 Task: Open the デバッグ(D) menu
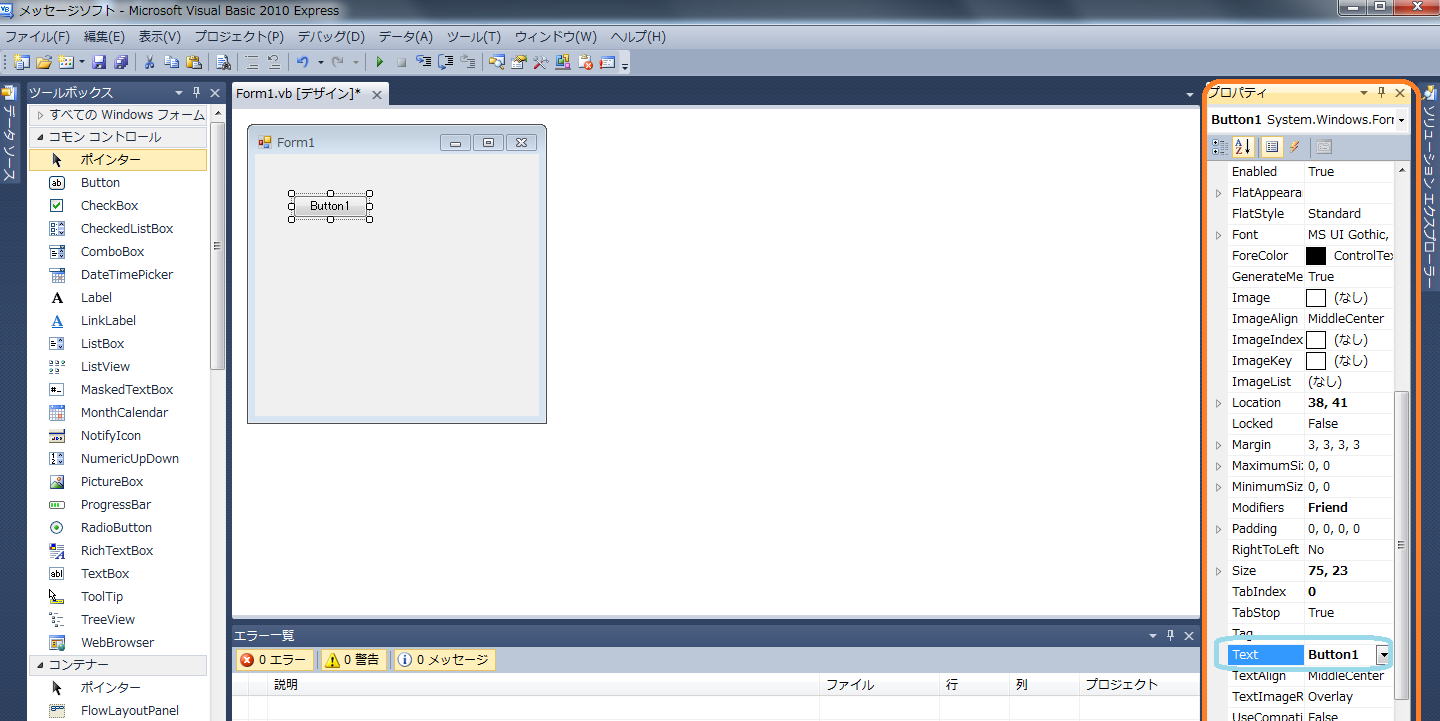(x=331, y=36)
